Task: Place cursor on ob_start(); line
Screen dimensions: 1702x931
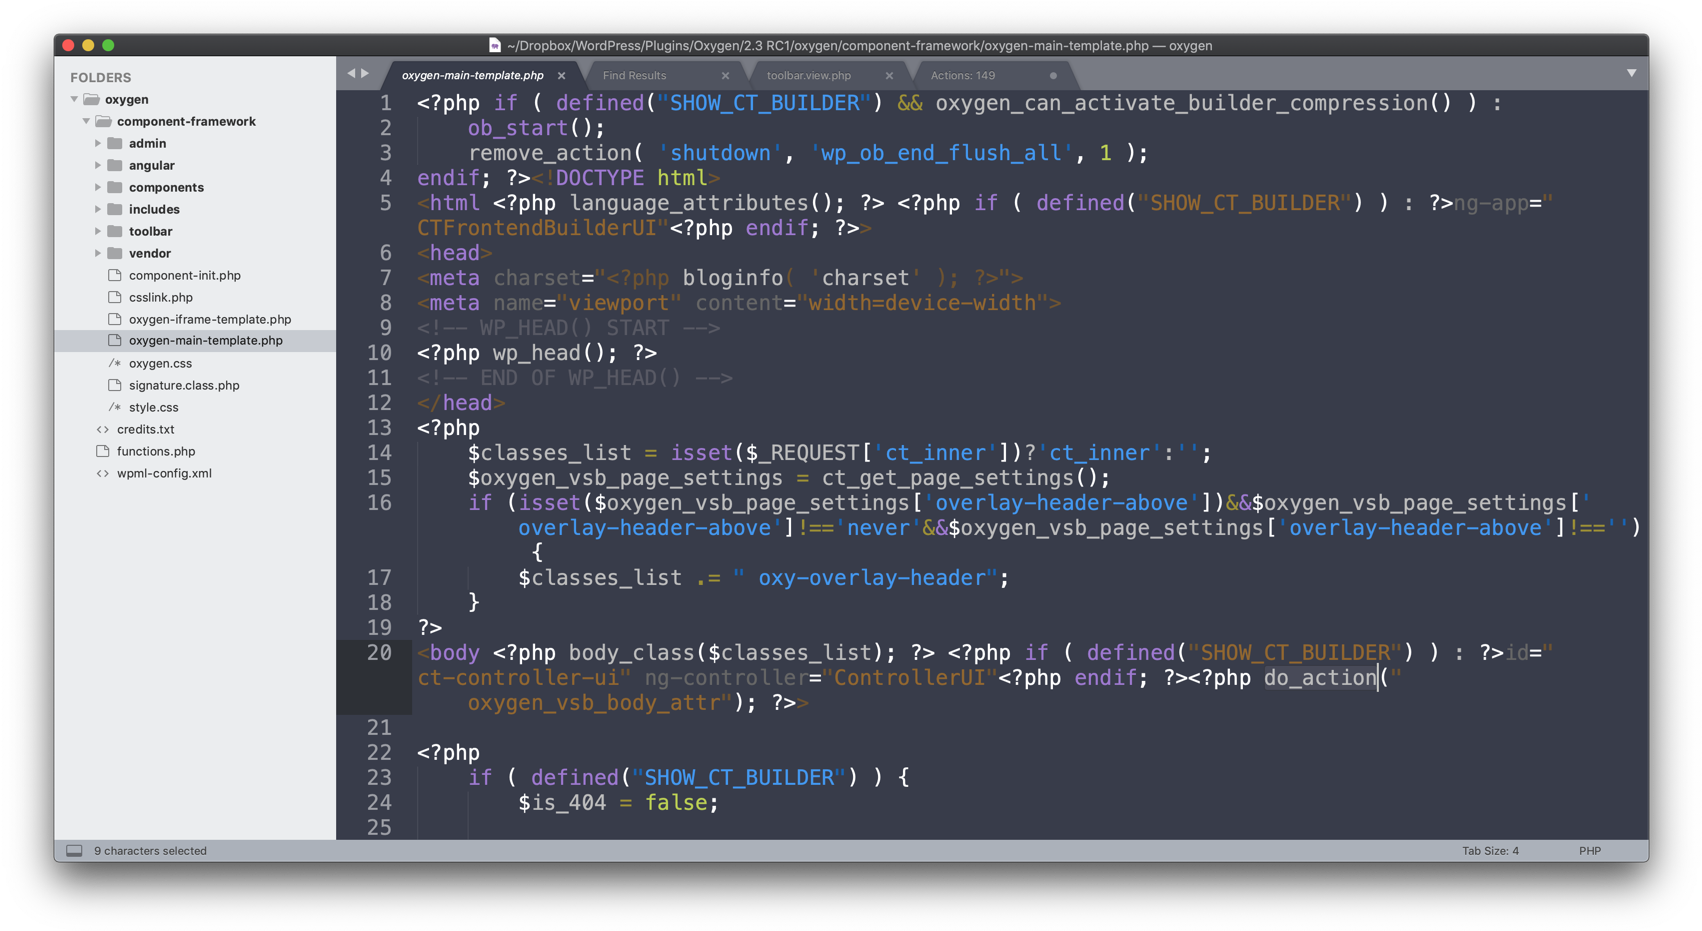Action: (536, 128)
